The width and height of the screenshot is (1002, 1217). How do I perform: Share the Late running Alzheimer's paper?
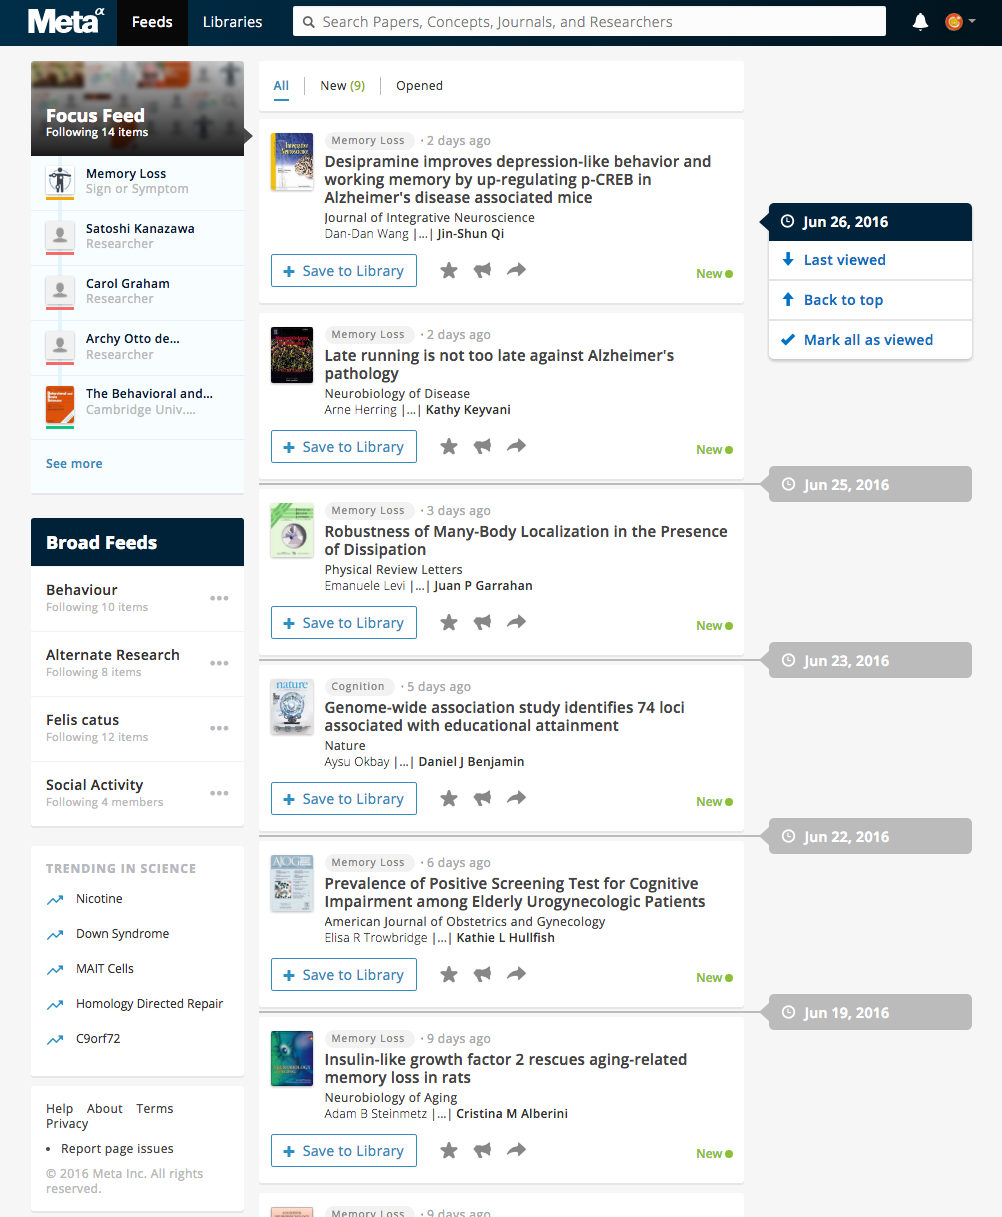516,446
